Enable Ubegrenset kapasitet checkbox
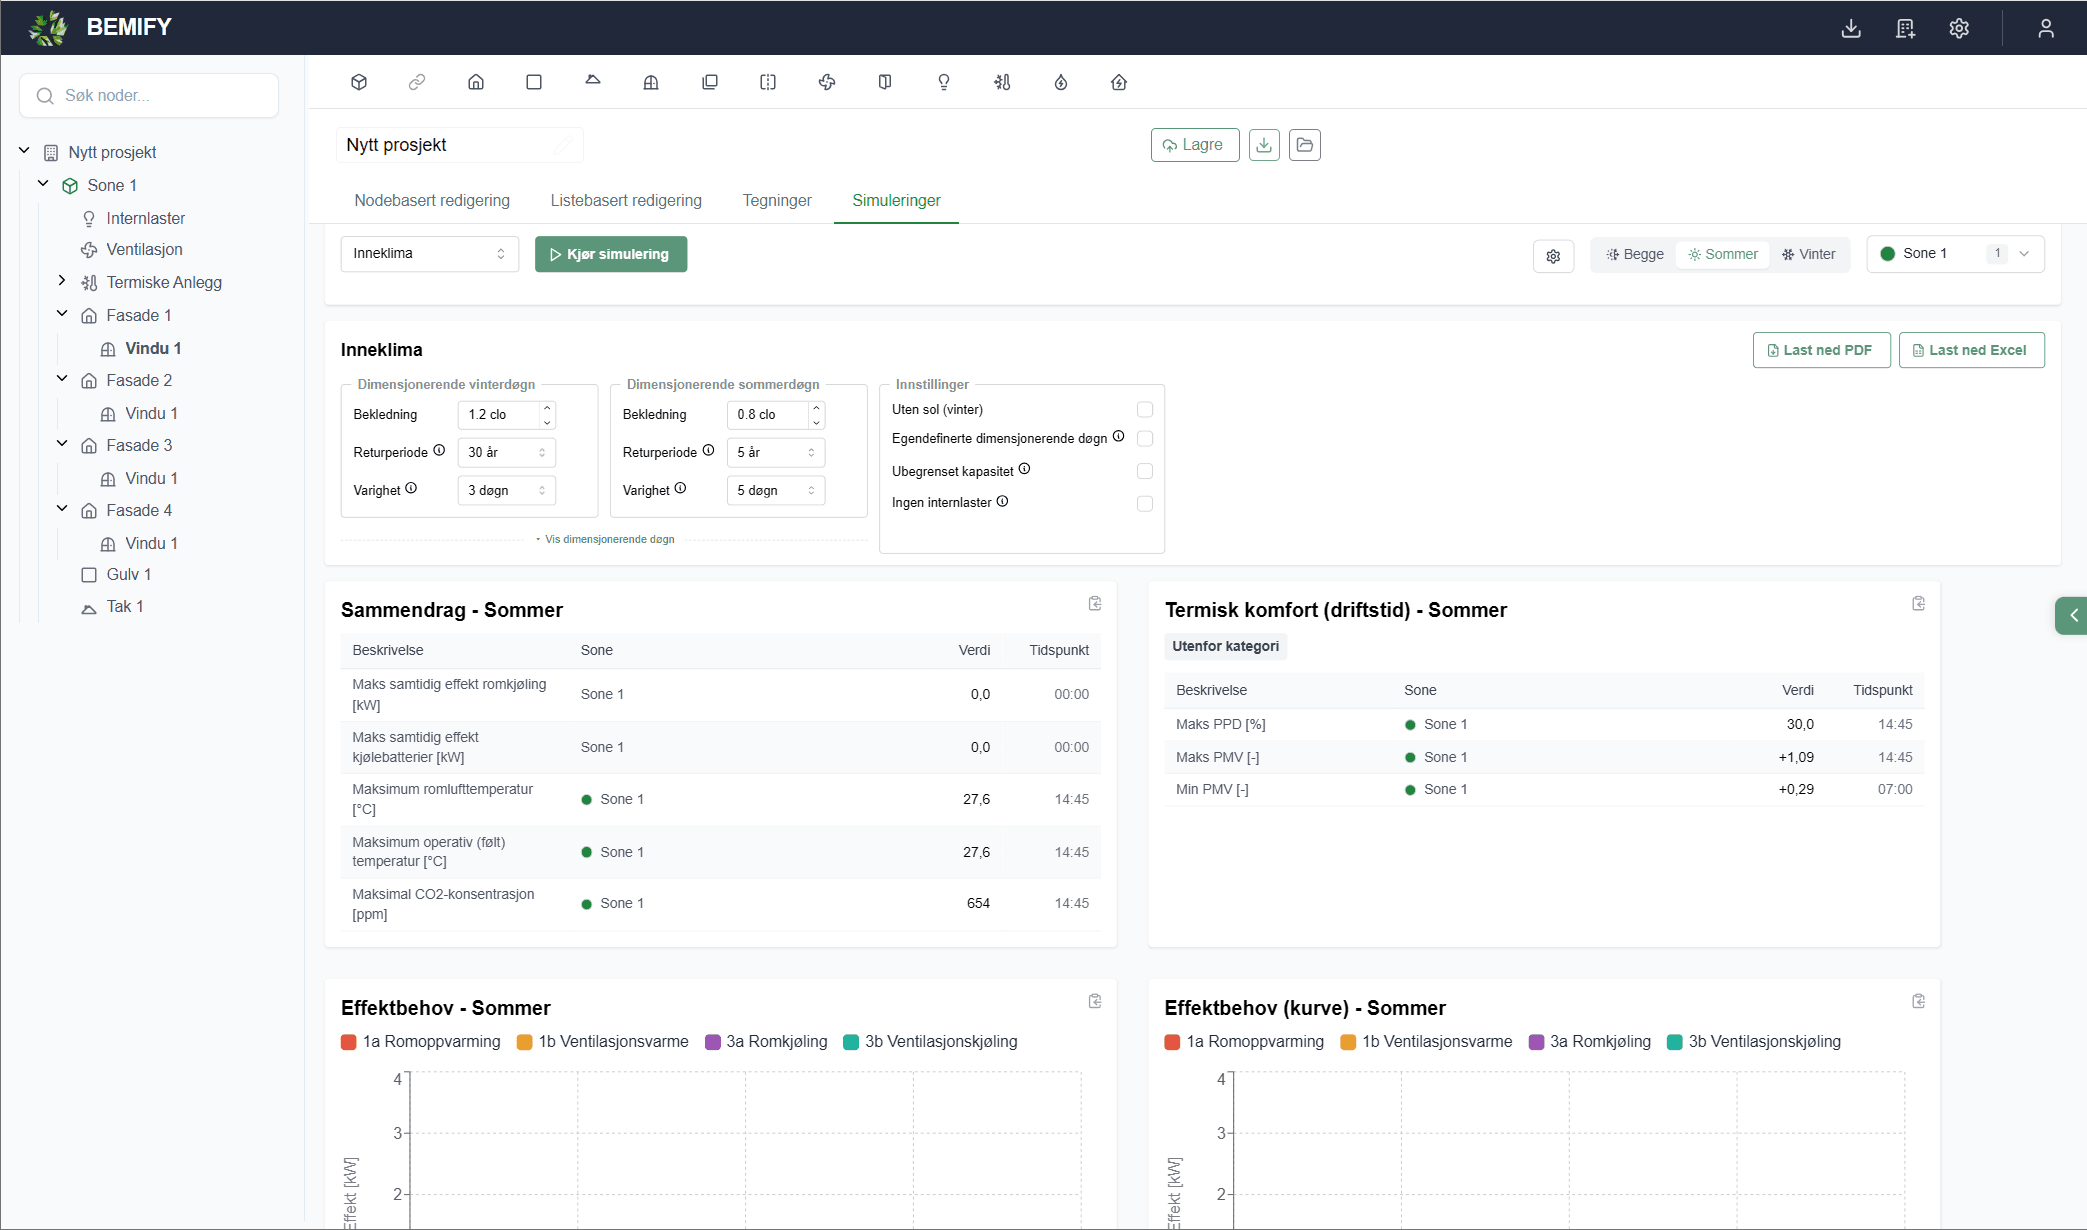2087x1230 pixels. (1145, 471)
